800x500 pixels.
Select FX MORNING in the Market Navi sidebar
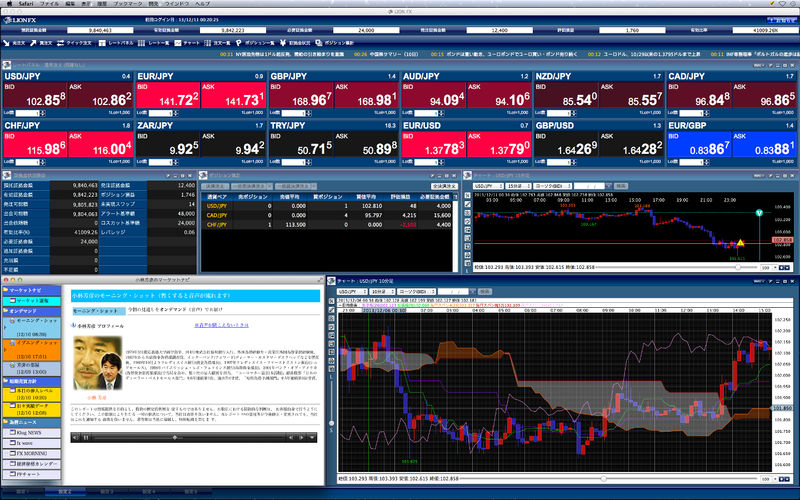tap(32, 453)
